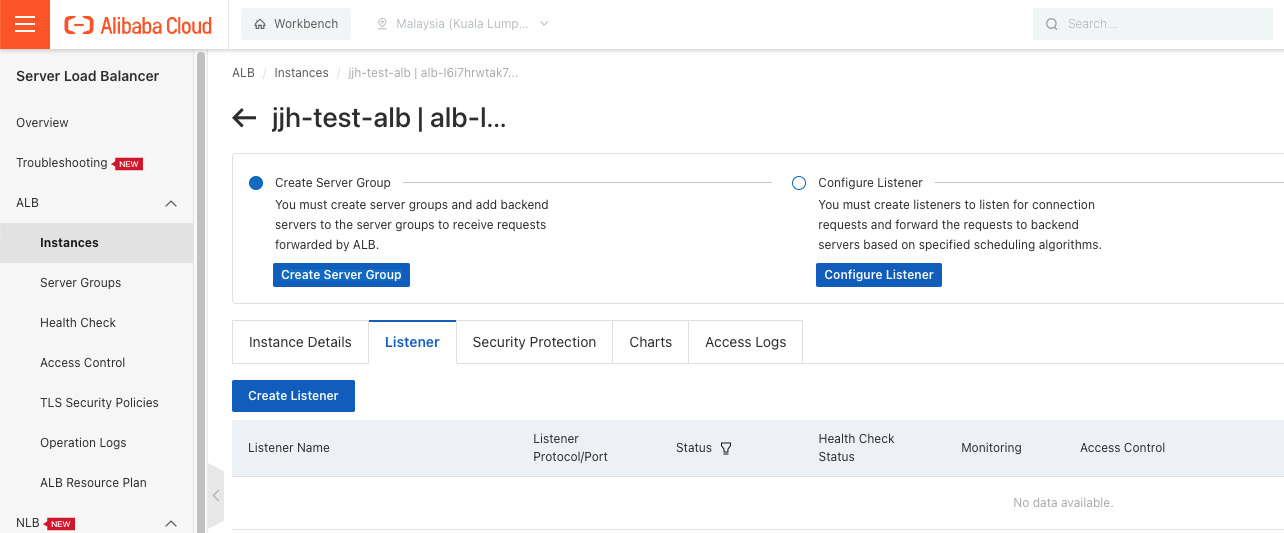Click the sidebar vertical scrollbar
Viewport: 1284px width, 533px height.
[201, 290]
